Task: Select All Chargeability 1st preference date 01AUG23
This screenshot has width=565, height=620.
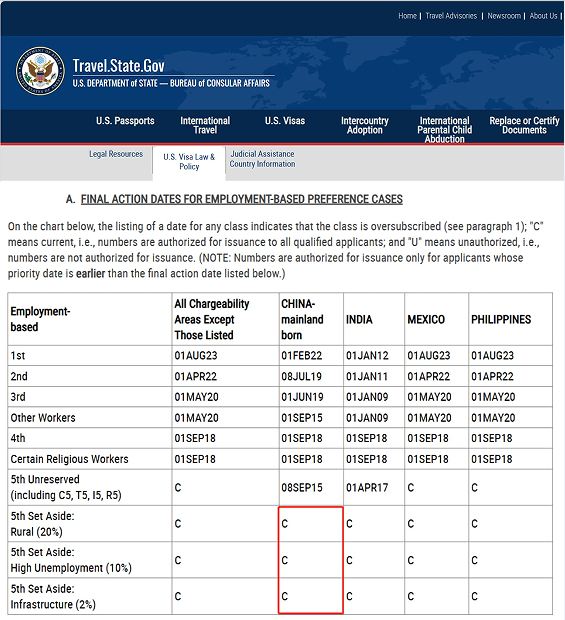Action: point(196,355)
